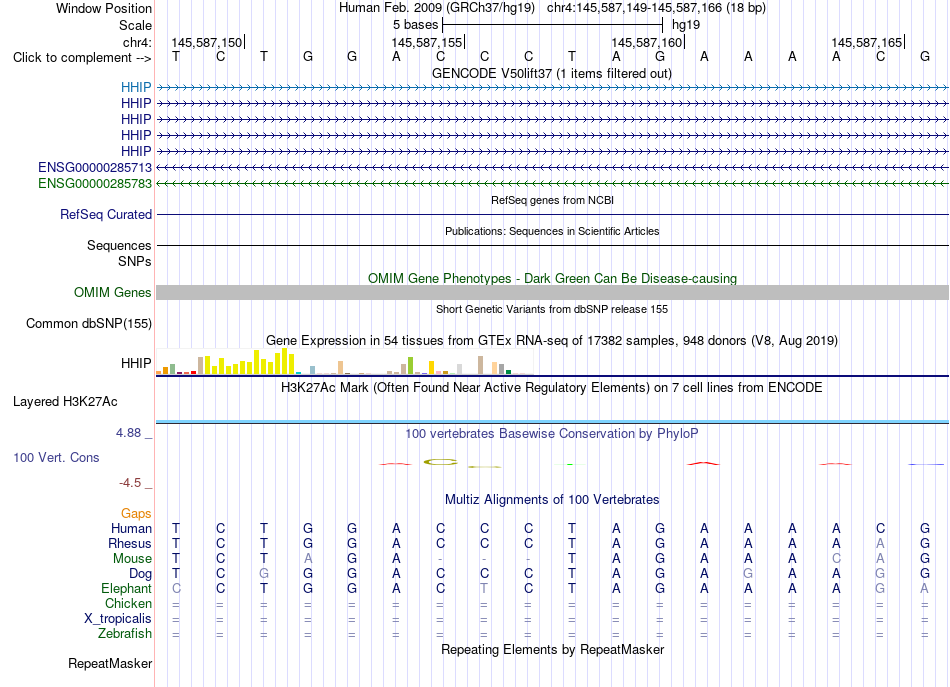Select the Elephant alignment row label
The image size is (950, 687).
(x=126, y=589)
